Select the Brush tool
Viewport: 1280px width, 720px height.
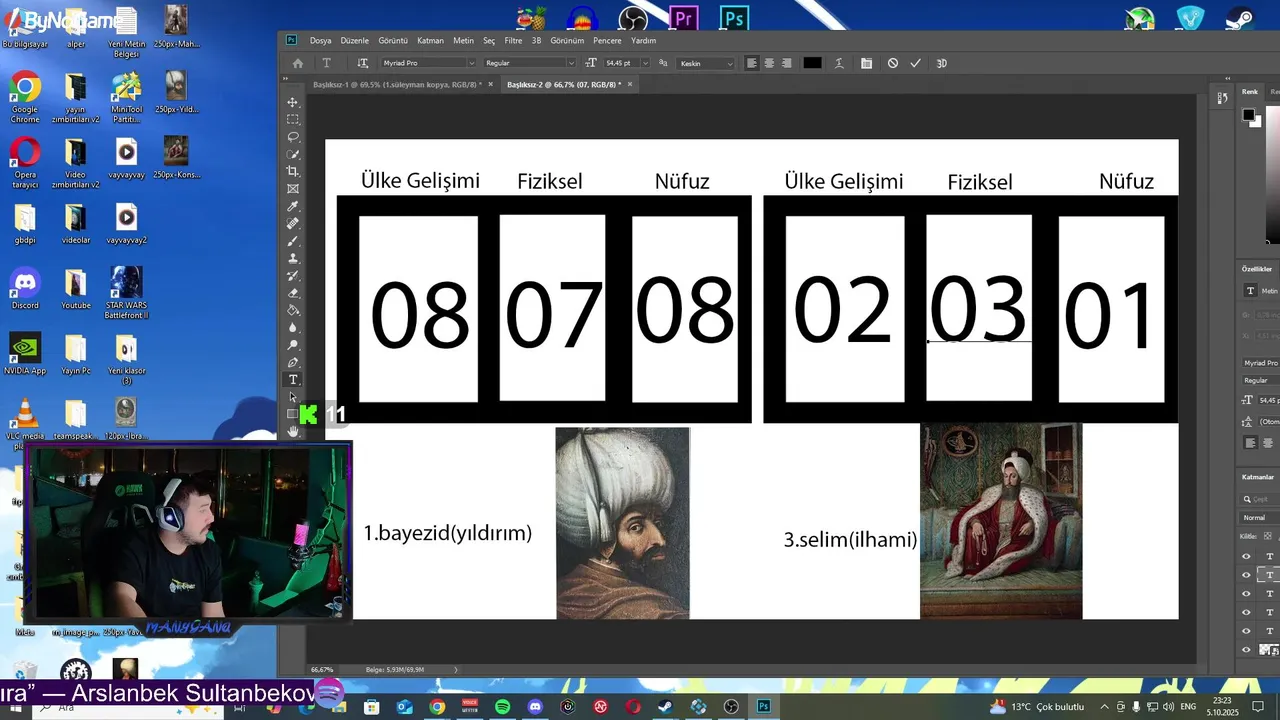(293, 241)
